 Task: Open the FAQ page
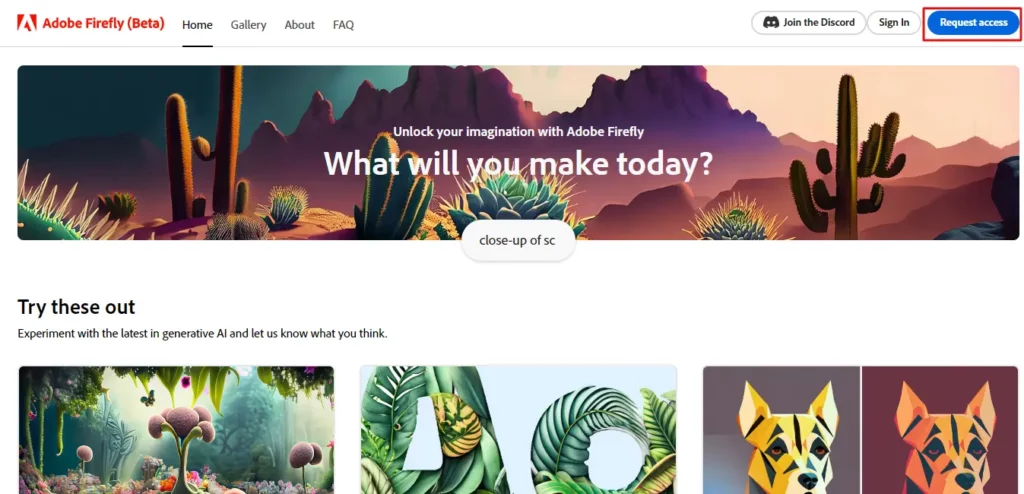tap(343, 25)
